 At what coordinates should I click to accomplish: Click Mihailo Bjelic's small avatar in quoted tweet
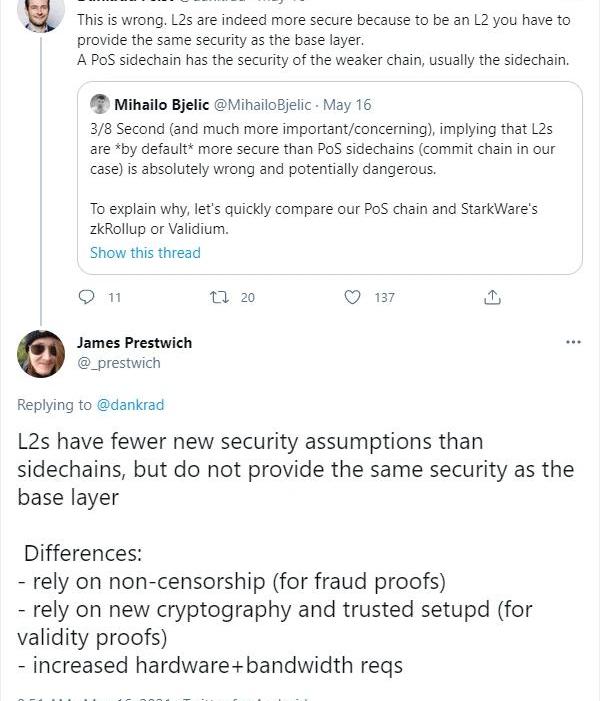pos(100,104)
